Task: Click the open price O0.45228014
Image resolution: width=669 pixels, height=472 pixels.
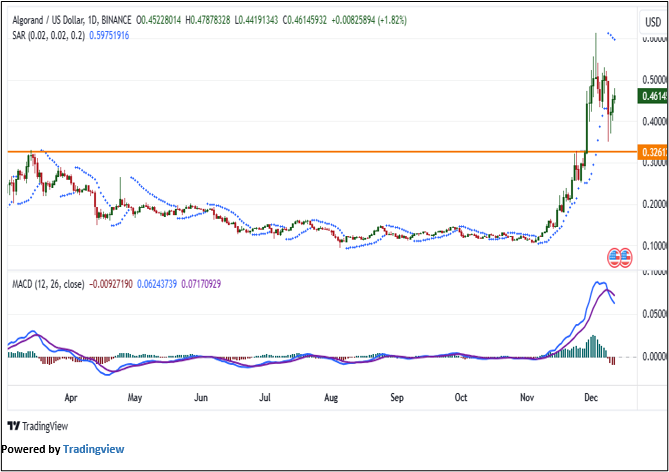Action: tap(158, 20)
